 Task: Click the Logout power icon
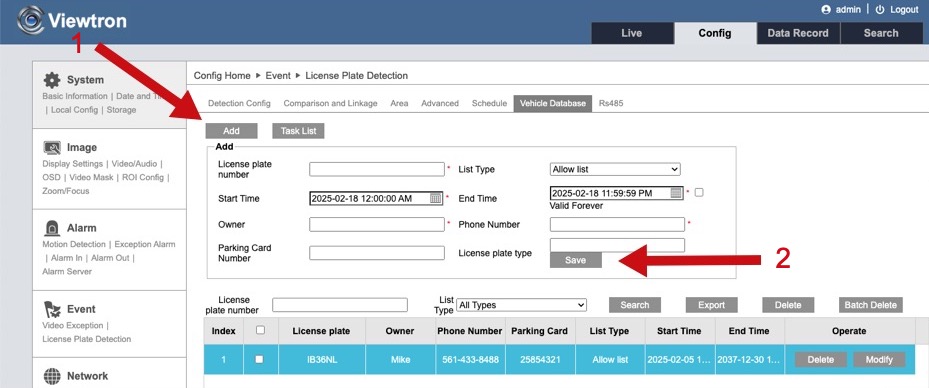(880, 9)
